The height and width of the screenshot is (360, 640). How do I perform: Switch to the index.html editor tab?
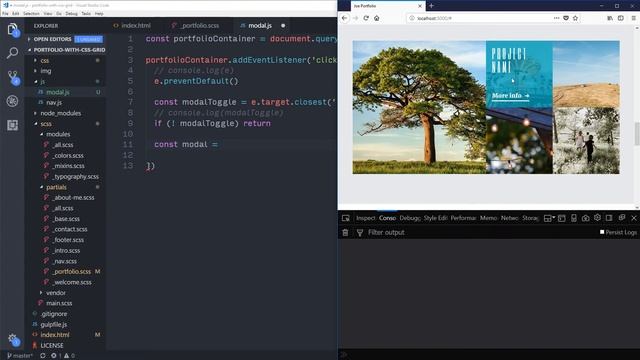(132, 25)
